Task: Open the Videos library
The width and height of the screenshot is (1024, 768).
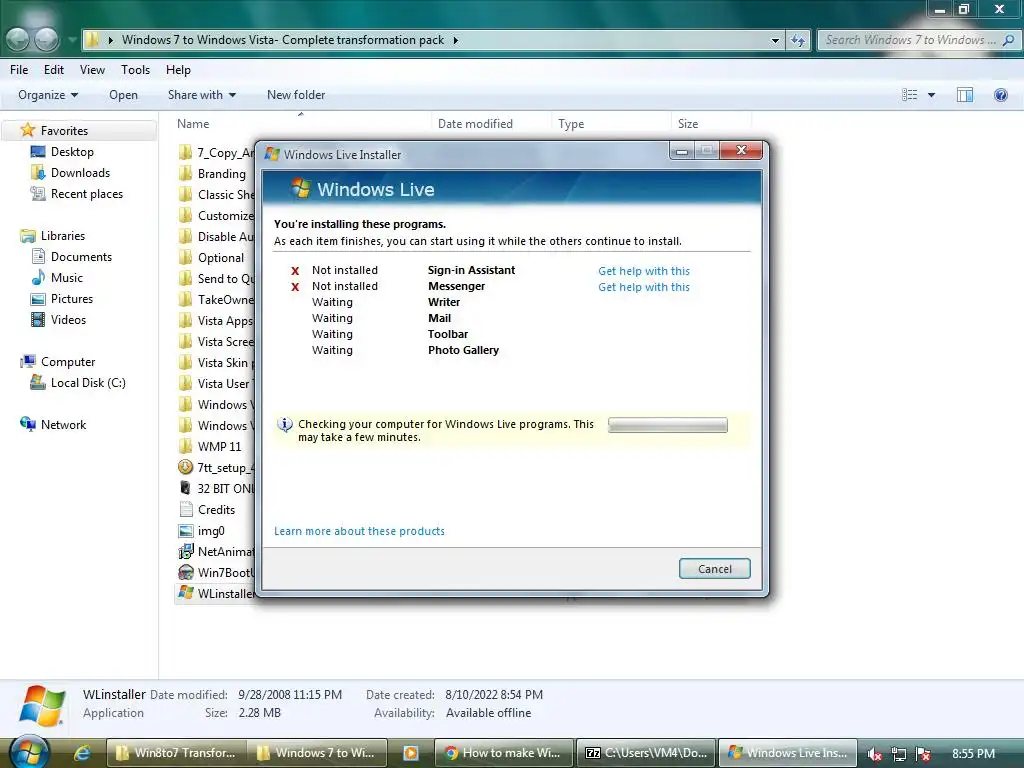Action: coord(68,319)
